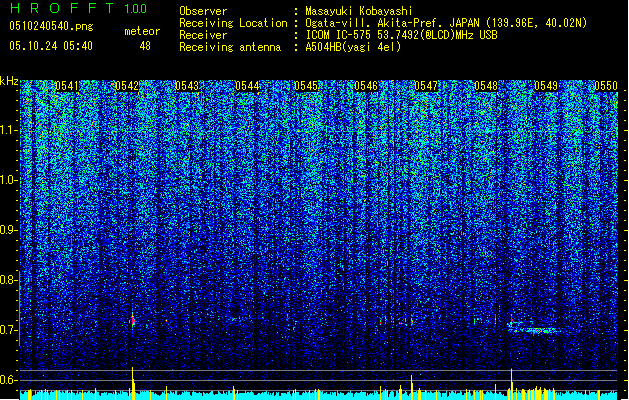Click the 0.6 kHz axis label
629x400 pixels.
(x=8, y=380)
